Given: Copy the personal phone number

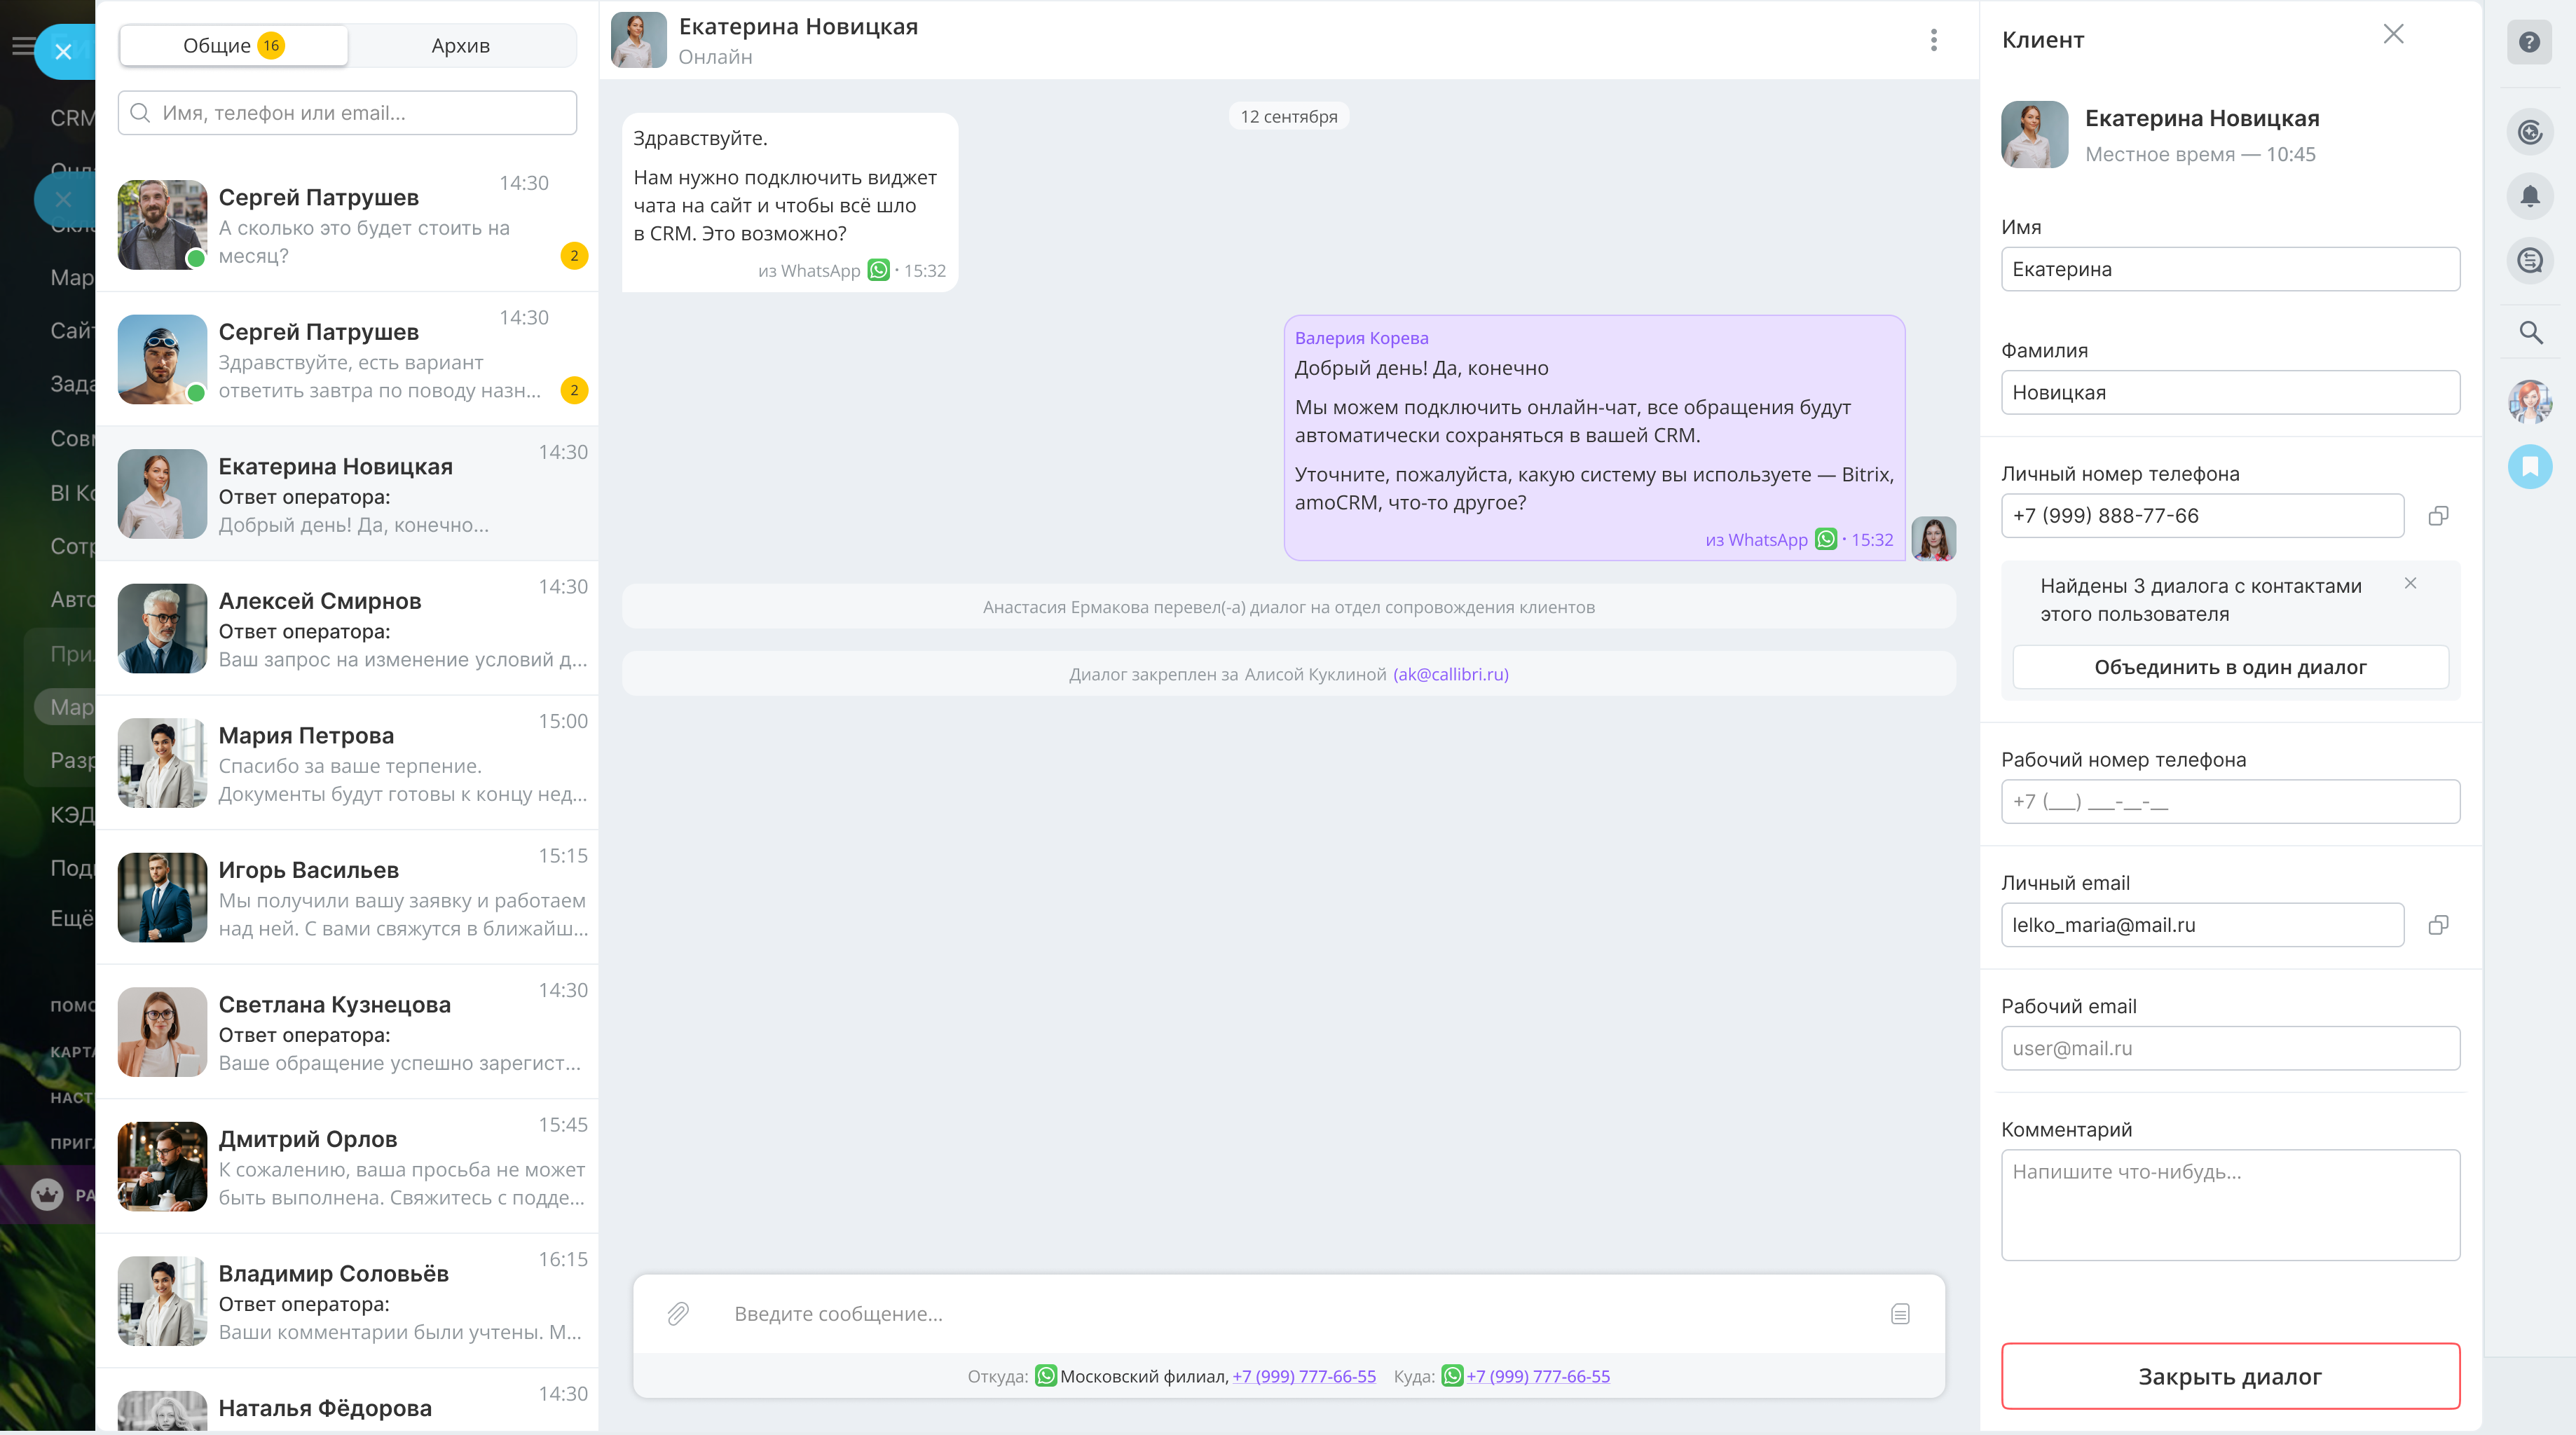Looking at the screenshot, I should tap(2438, 516).
